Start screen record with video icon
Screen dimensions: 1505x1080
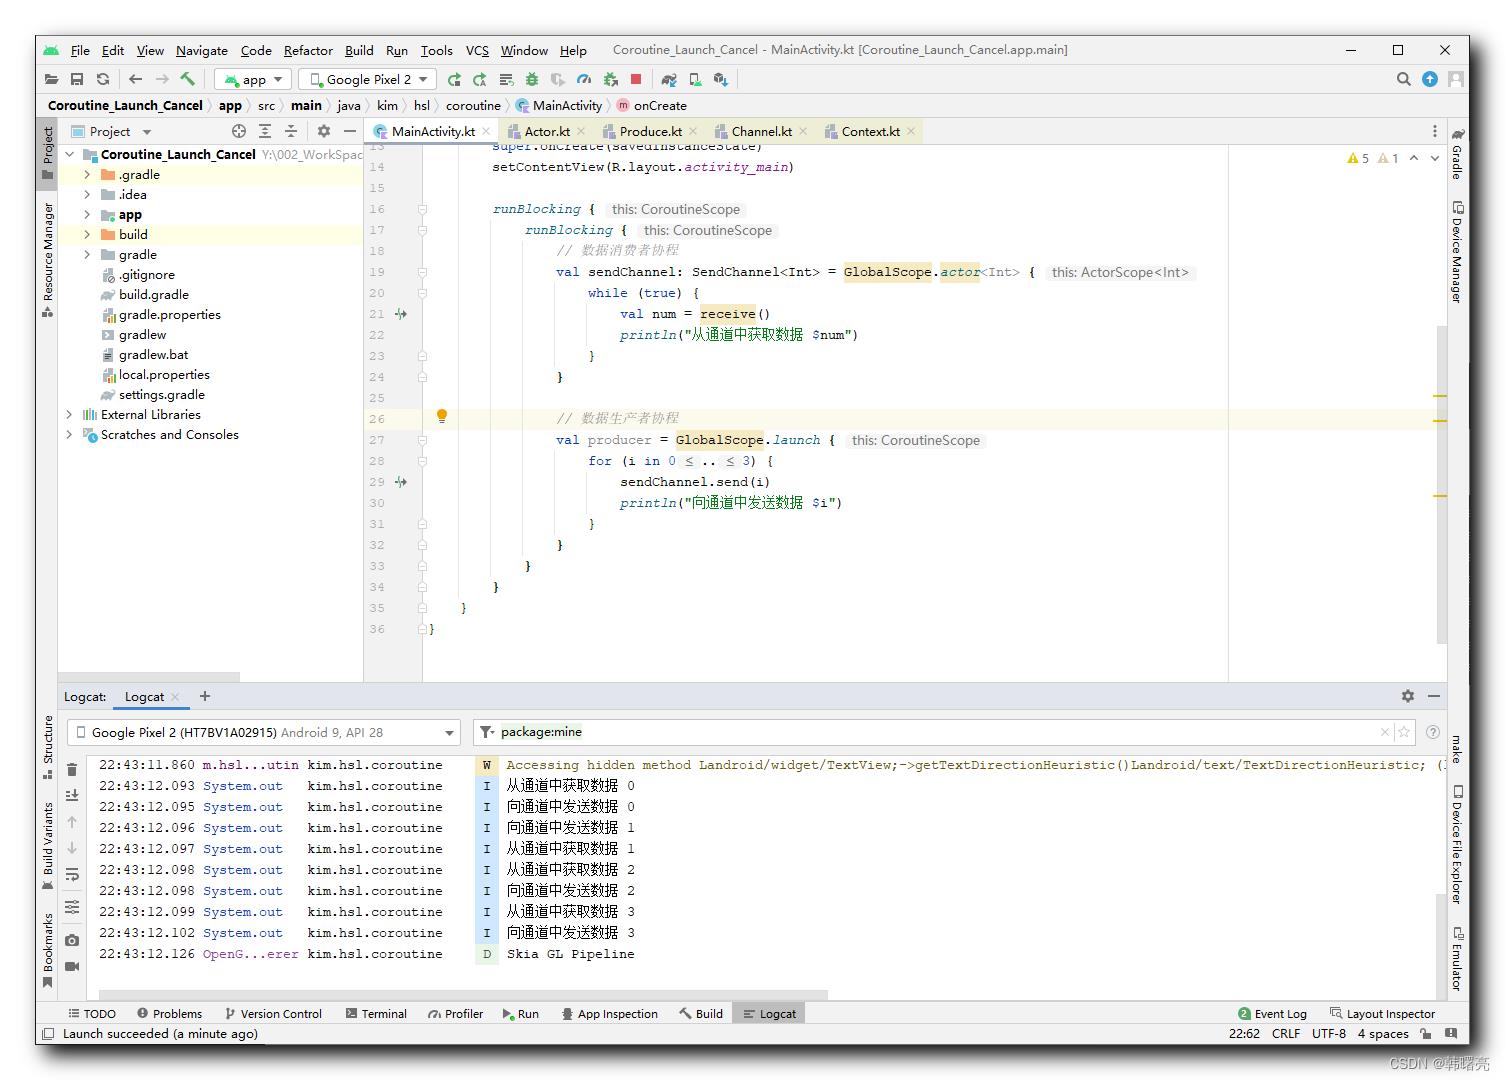pyautogui.click(x=72, y=966)
